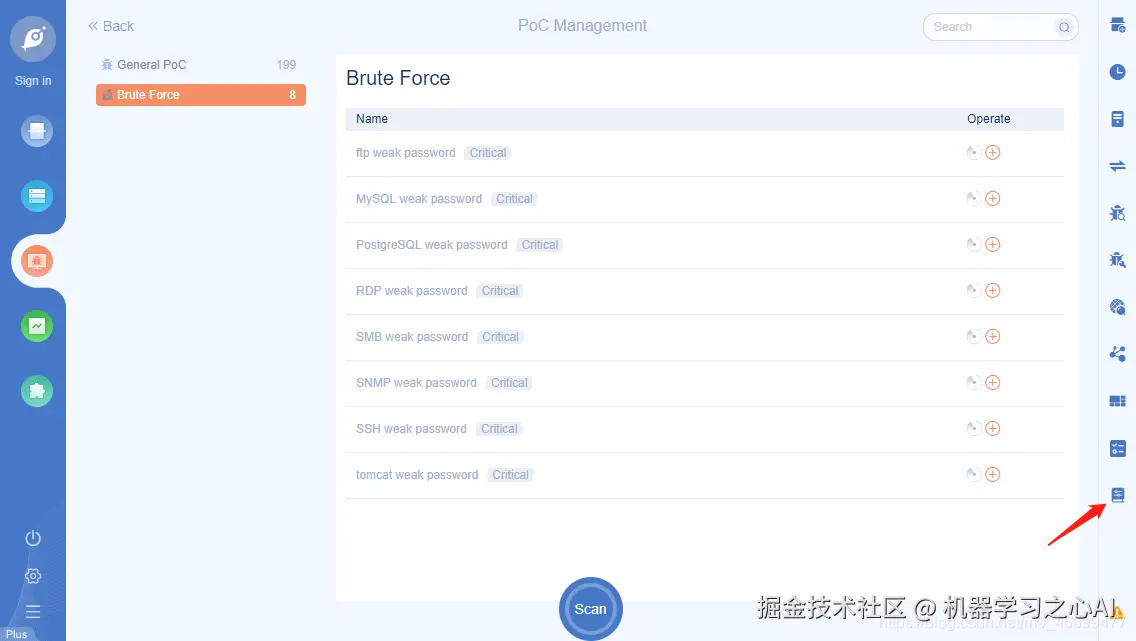Click the Goby planet logo icon
This screenshot has height=641, width=1136.
[33, 38]
